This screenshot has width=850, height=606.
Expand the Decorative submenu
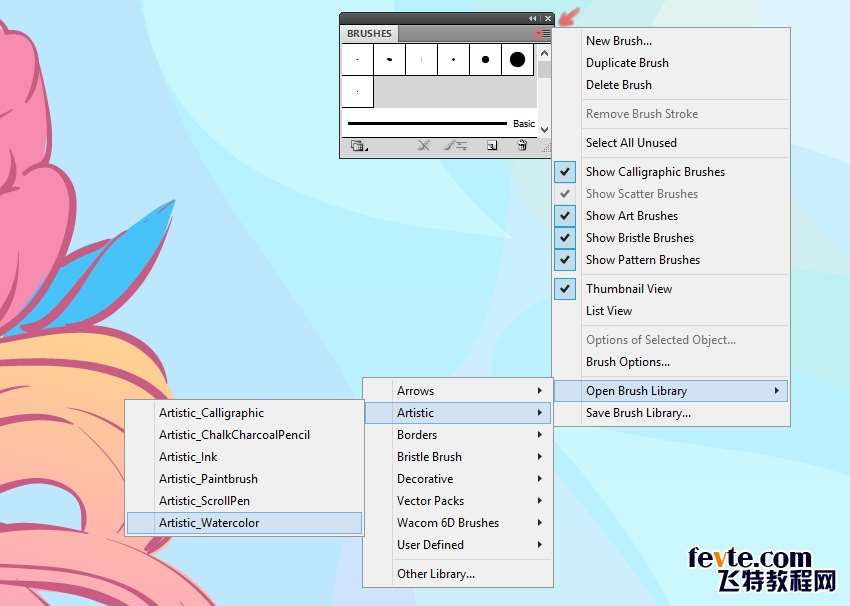point(458,479)
